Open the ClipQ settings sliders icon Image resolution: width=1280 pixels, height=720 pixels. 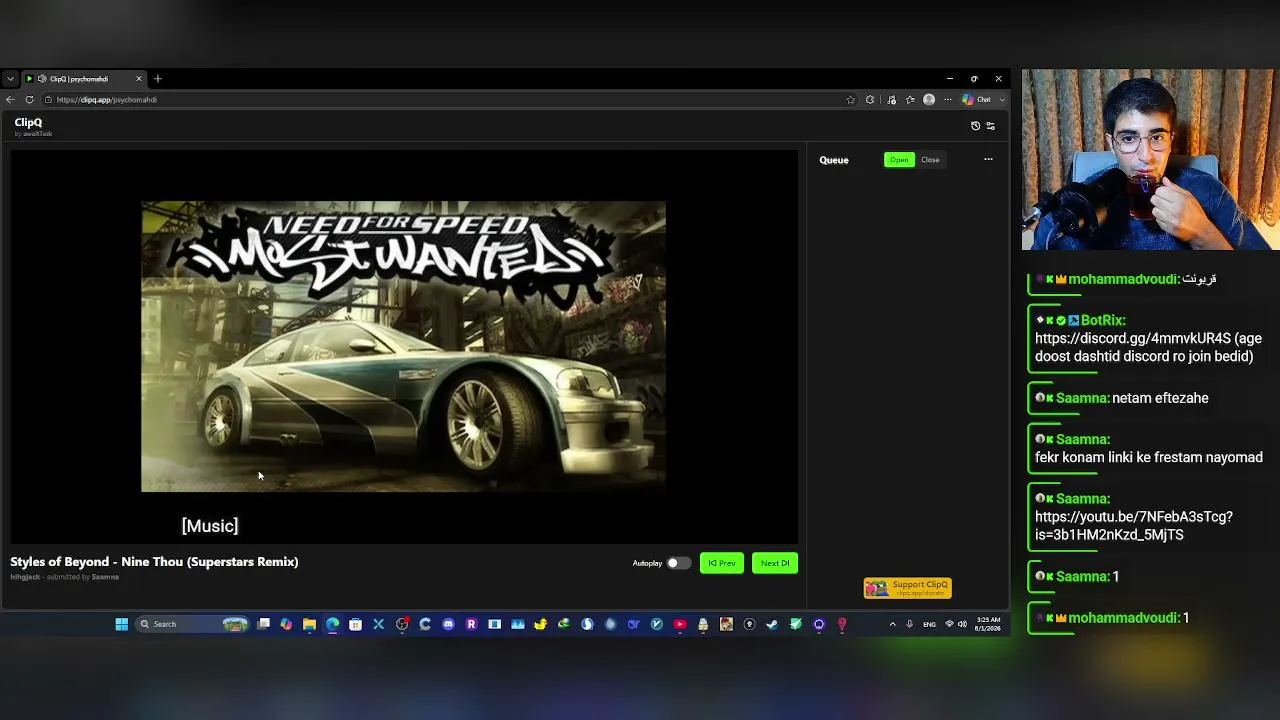point(990,126)
